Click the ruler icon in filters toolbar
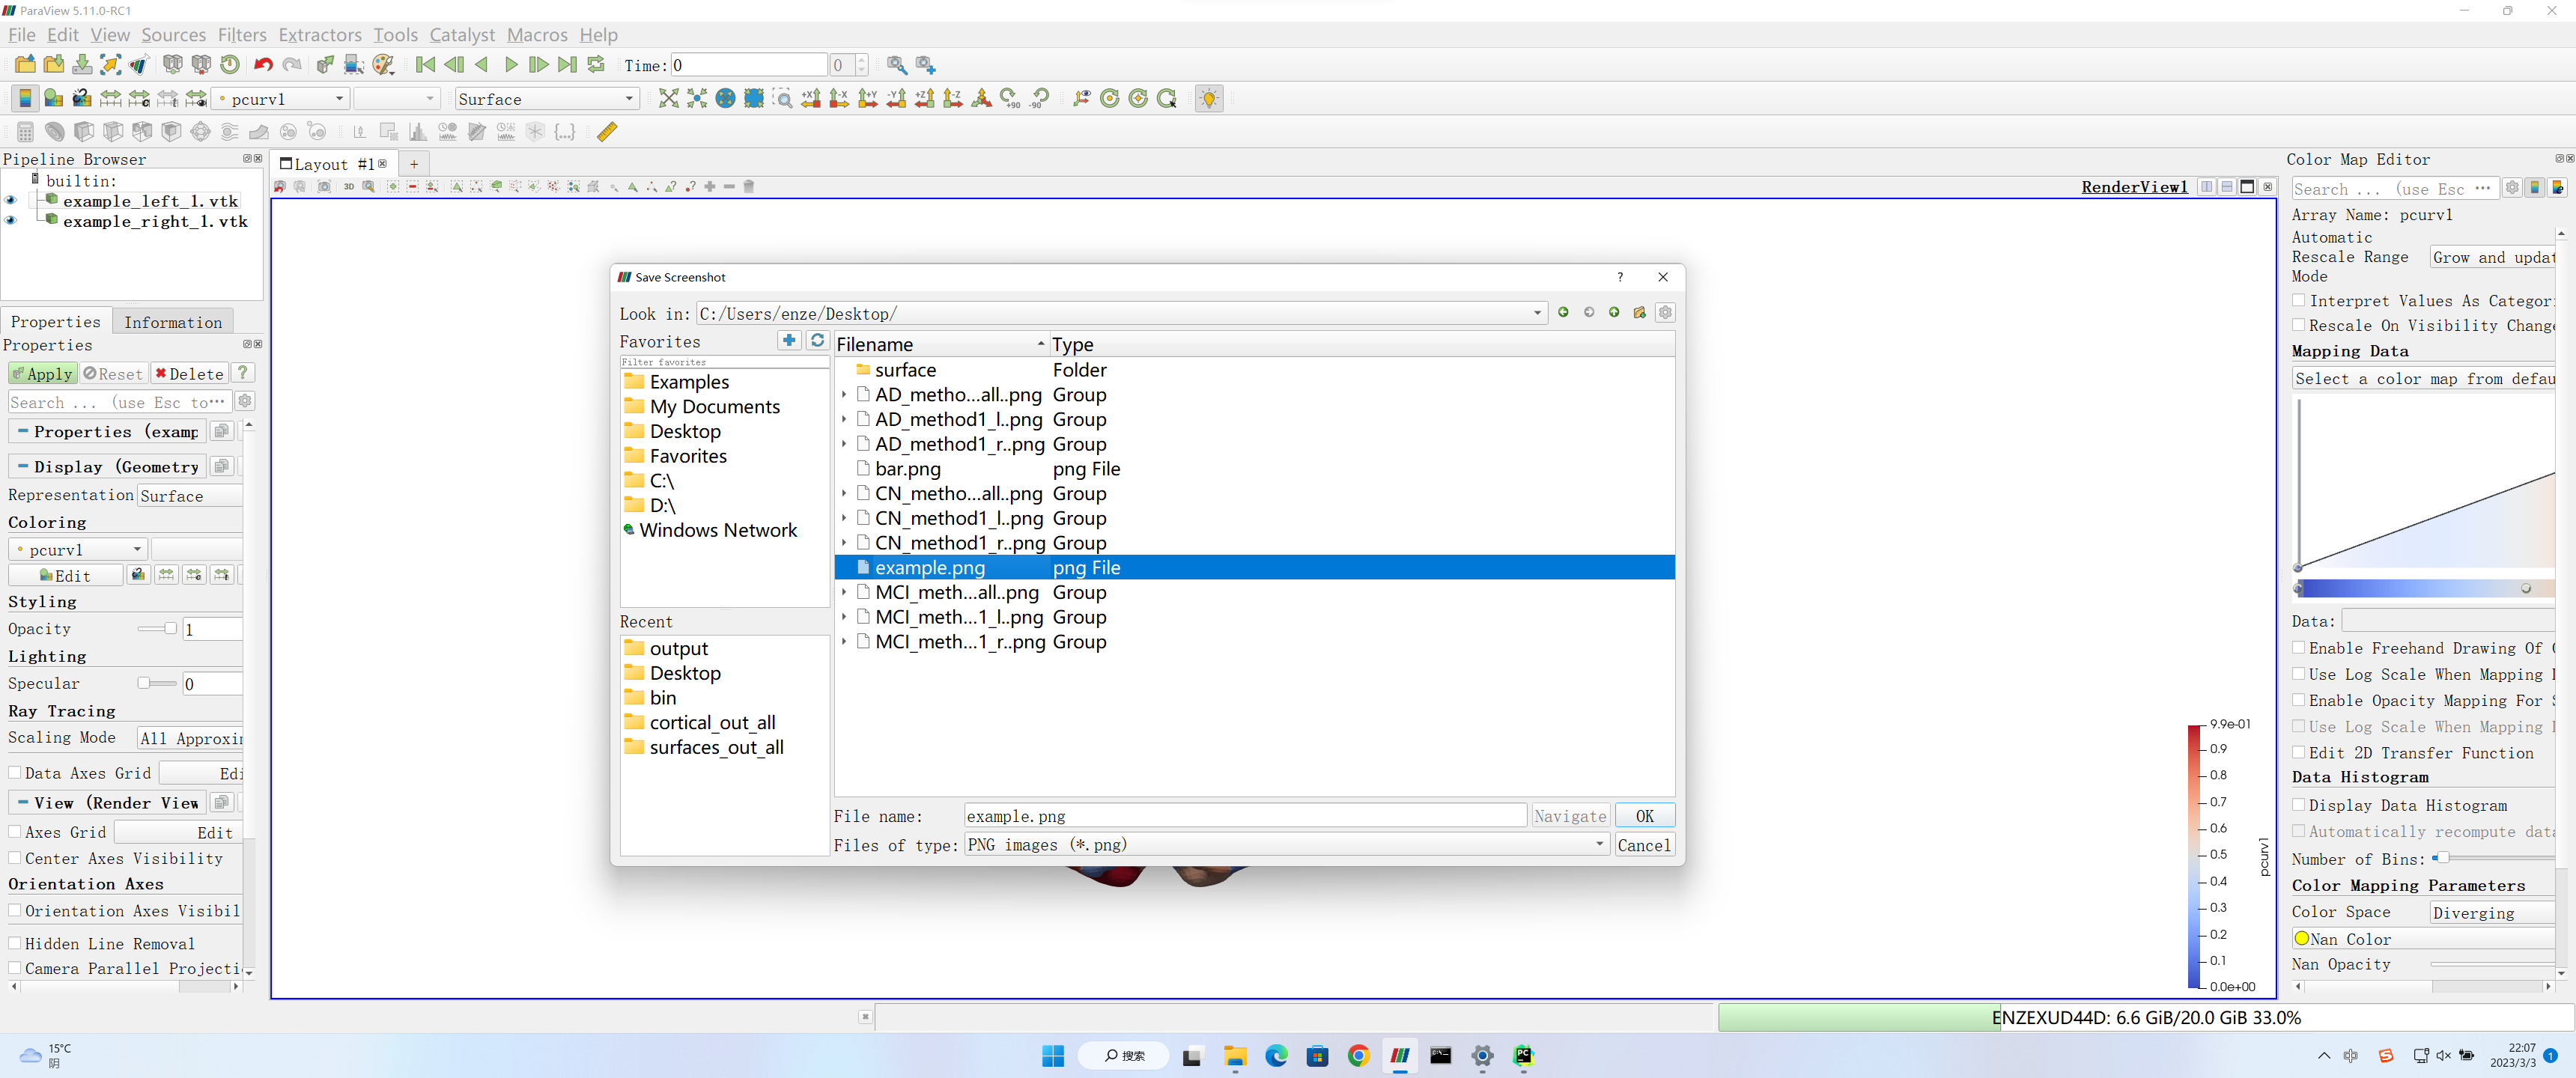 (607, 132)
